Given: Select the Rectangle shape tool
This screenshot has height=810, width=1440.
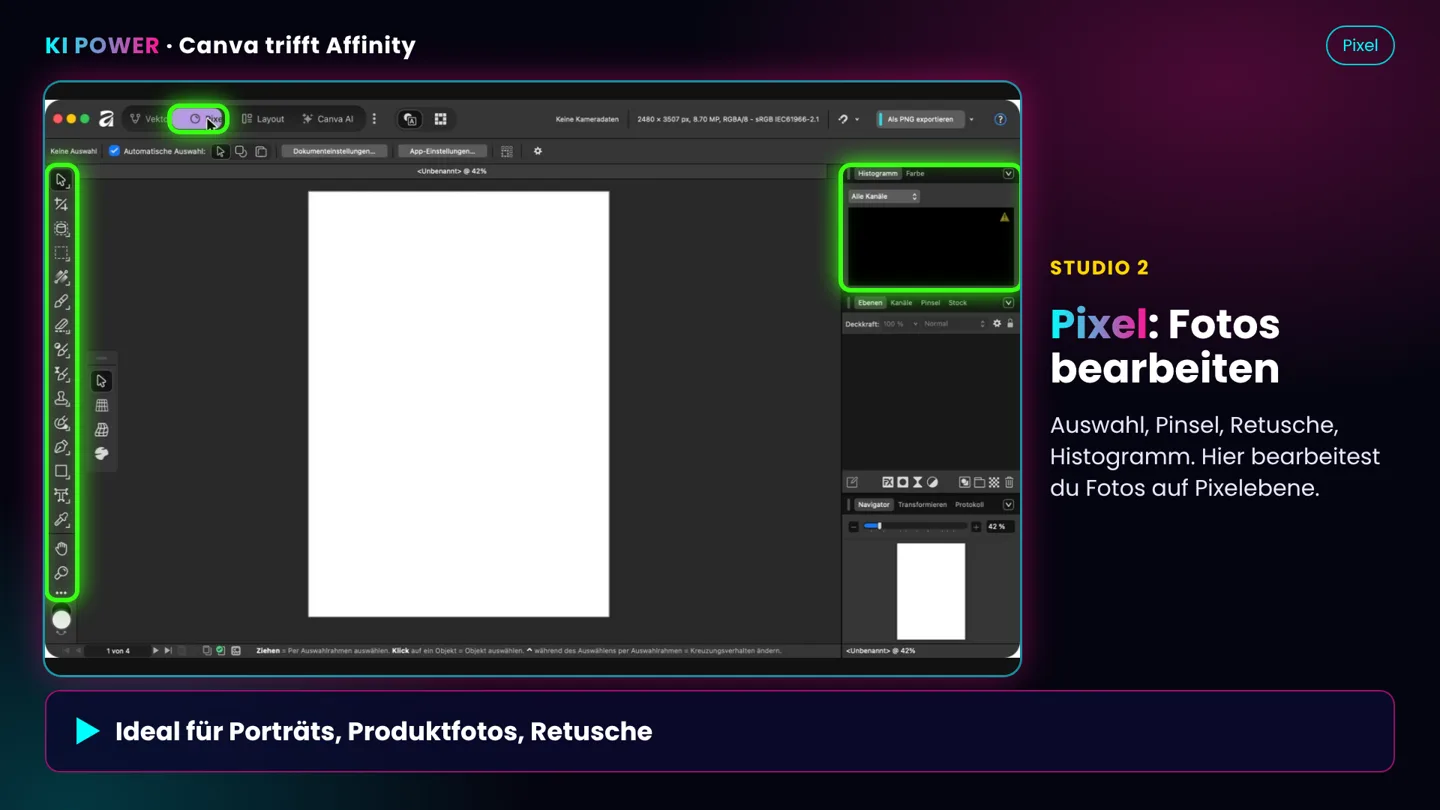Looking at the screenshot, I should 61,471.
